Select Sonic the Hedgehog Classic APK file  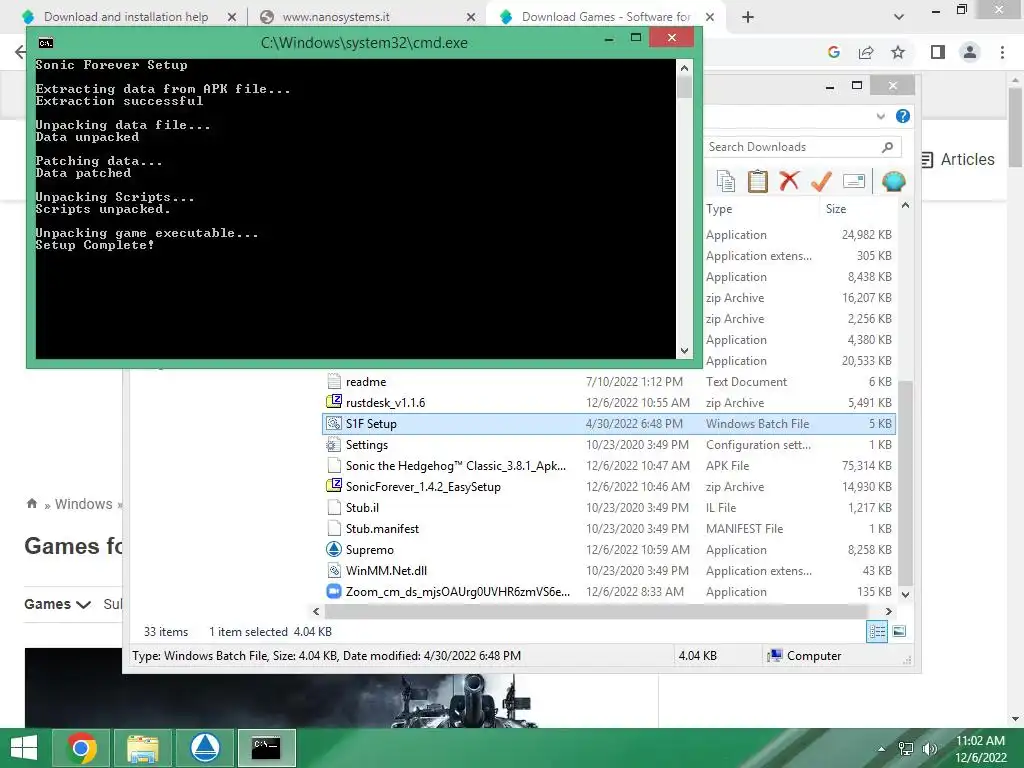[609, 466]
